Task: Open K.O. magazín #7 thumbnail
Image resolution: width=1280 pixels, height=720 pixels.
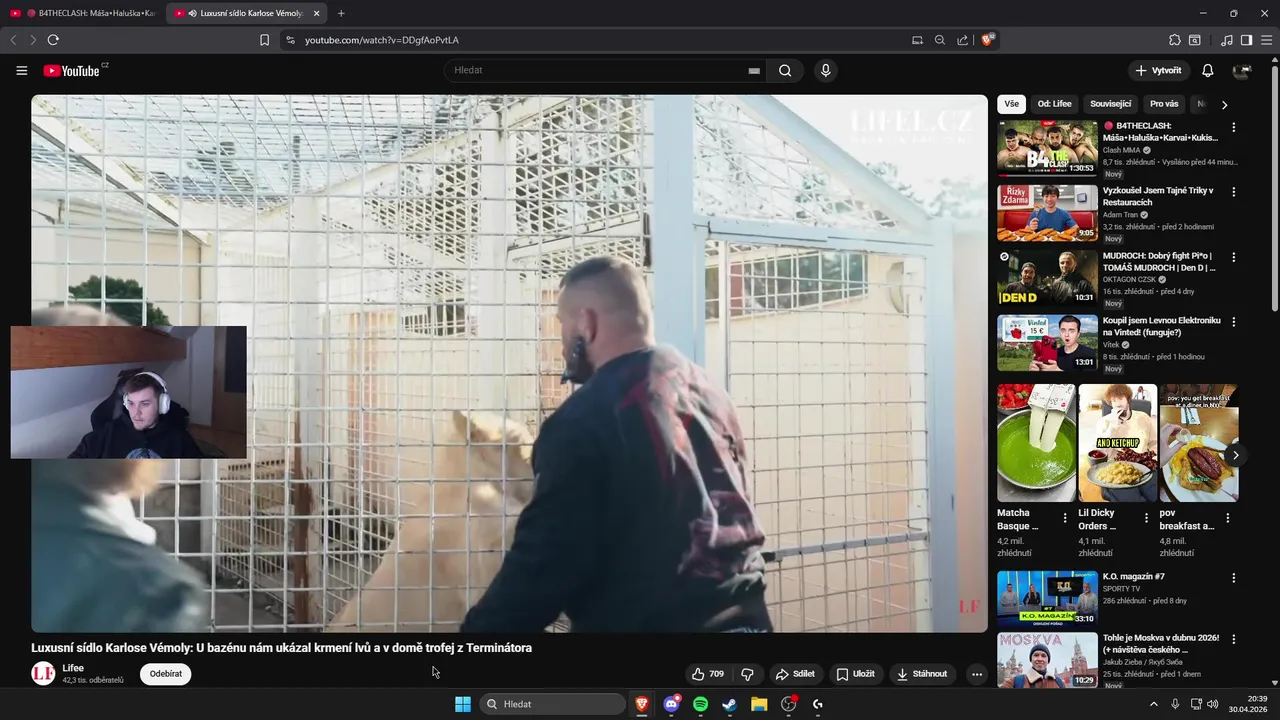Action: [x=1047, y=599]
